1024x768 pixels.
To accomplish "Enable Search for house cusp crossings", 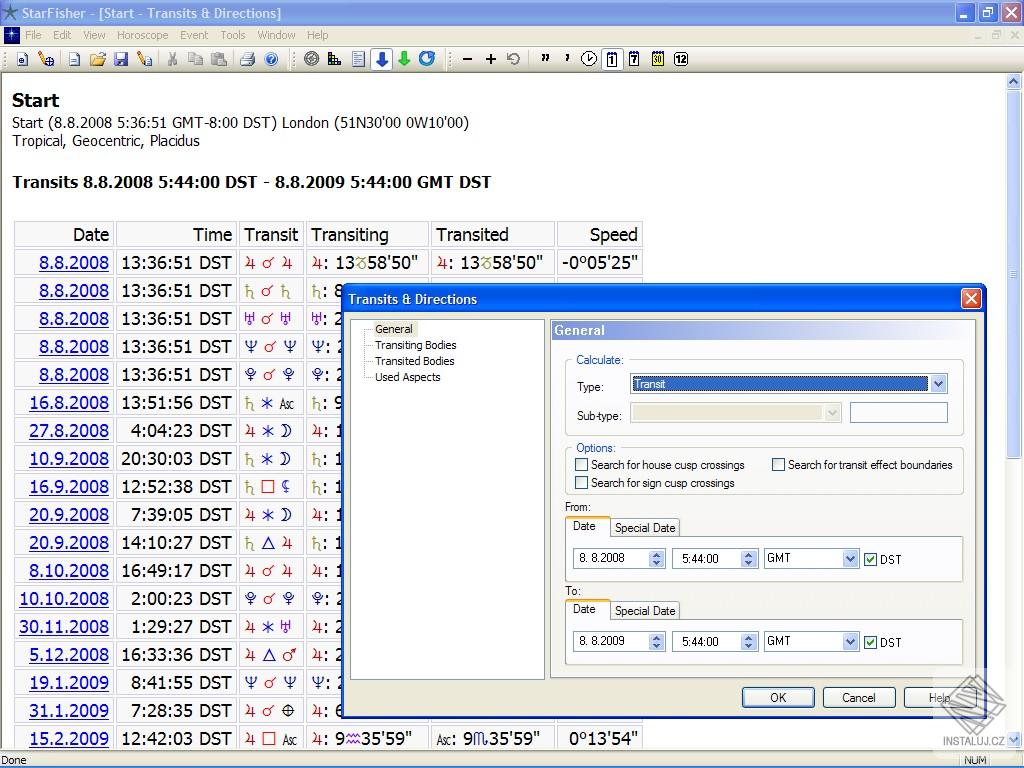I will coord(582,465).
